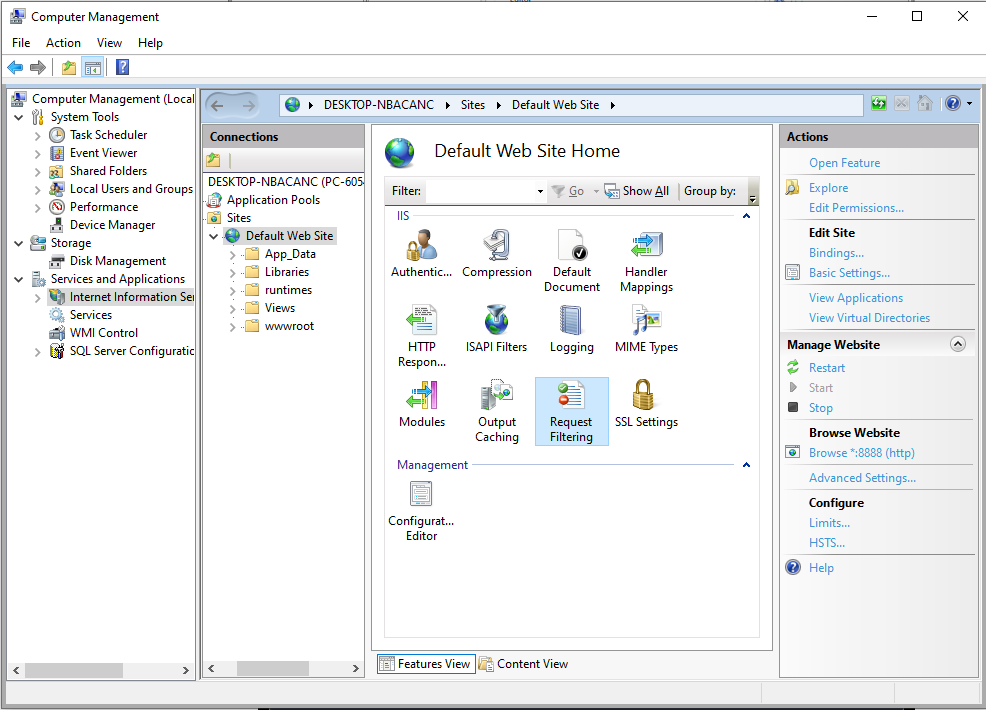Expand the wwwroot folder node
Screen dimensions: 986x710
[233, 327]
